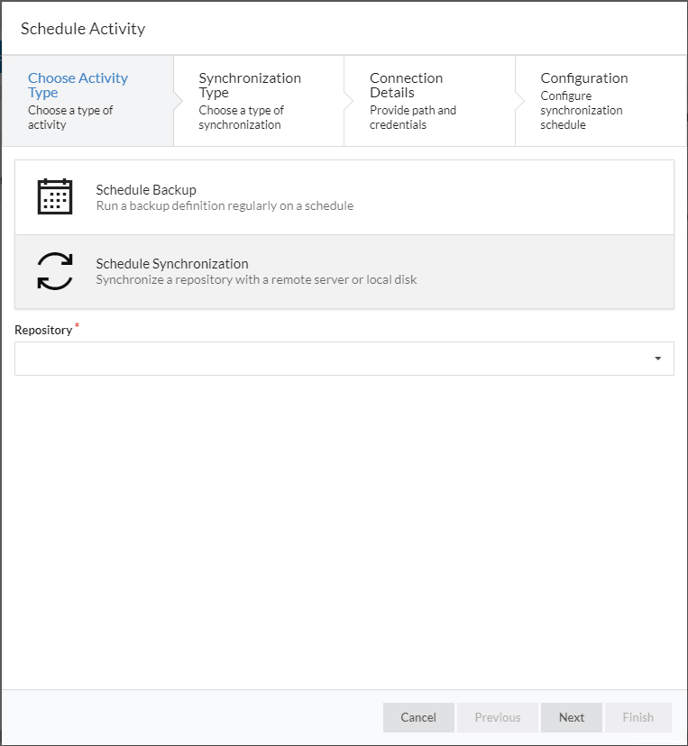Click the sync arrows icon
Image resolution: width=688 pixels, height=746 pixels.
(x=55, y=271)
